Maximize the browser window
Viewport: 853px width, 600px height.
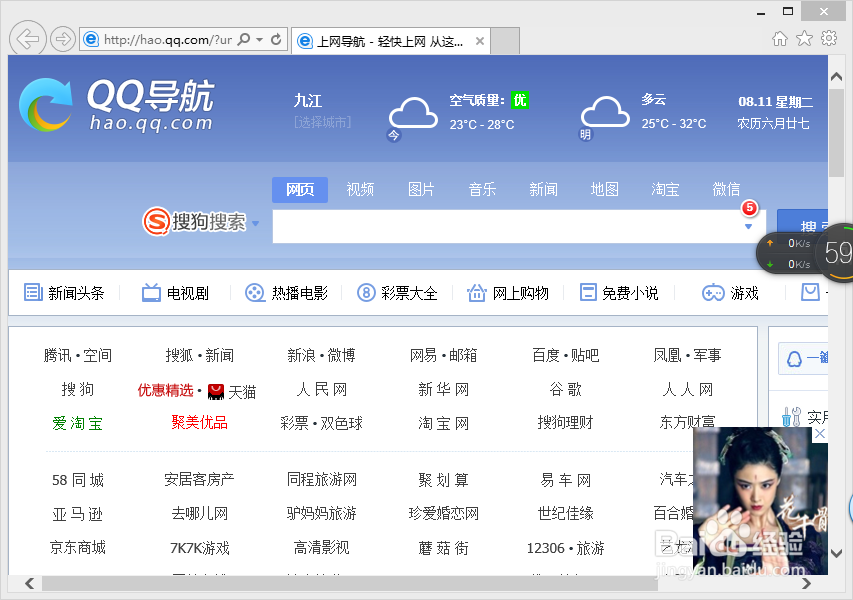pos(788,11)
